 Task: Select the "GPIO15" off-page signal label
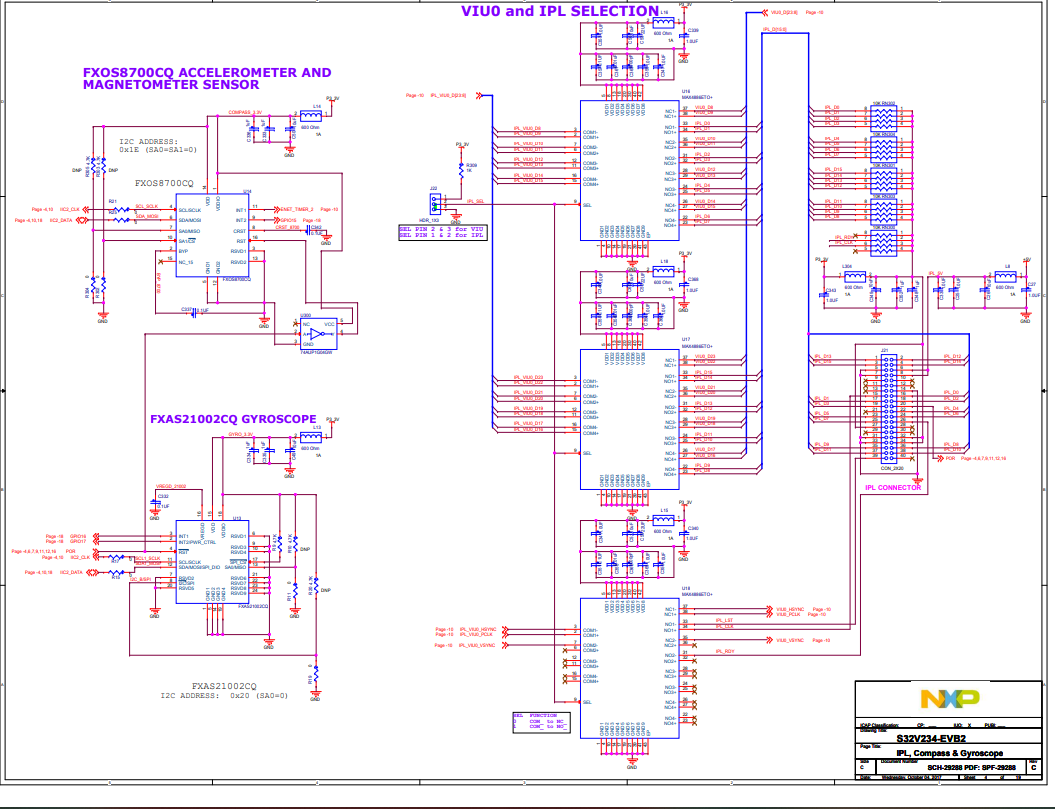pyautogui.click(x=289, y=220)
